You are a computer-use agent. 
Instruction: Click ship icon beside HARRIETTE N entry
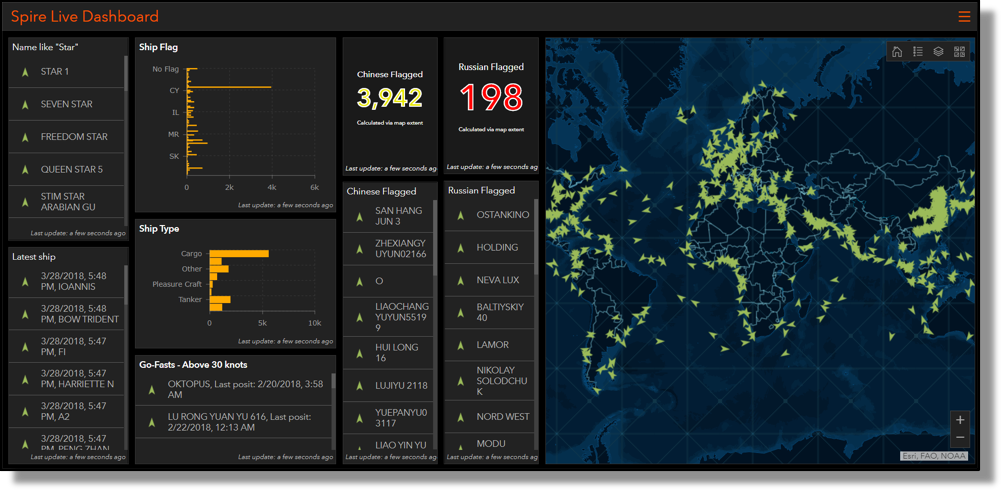[25, 379]
